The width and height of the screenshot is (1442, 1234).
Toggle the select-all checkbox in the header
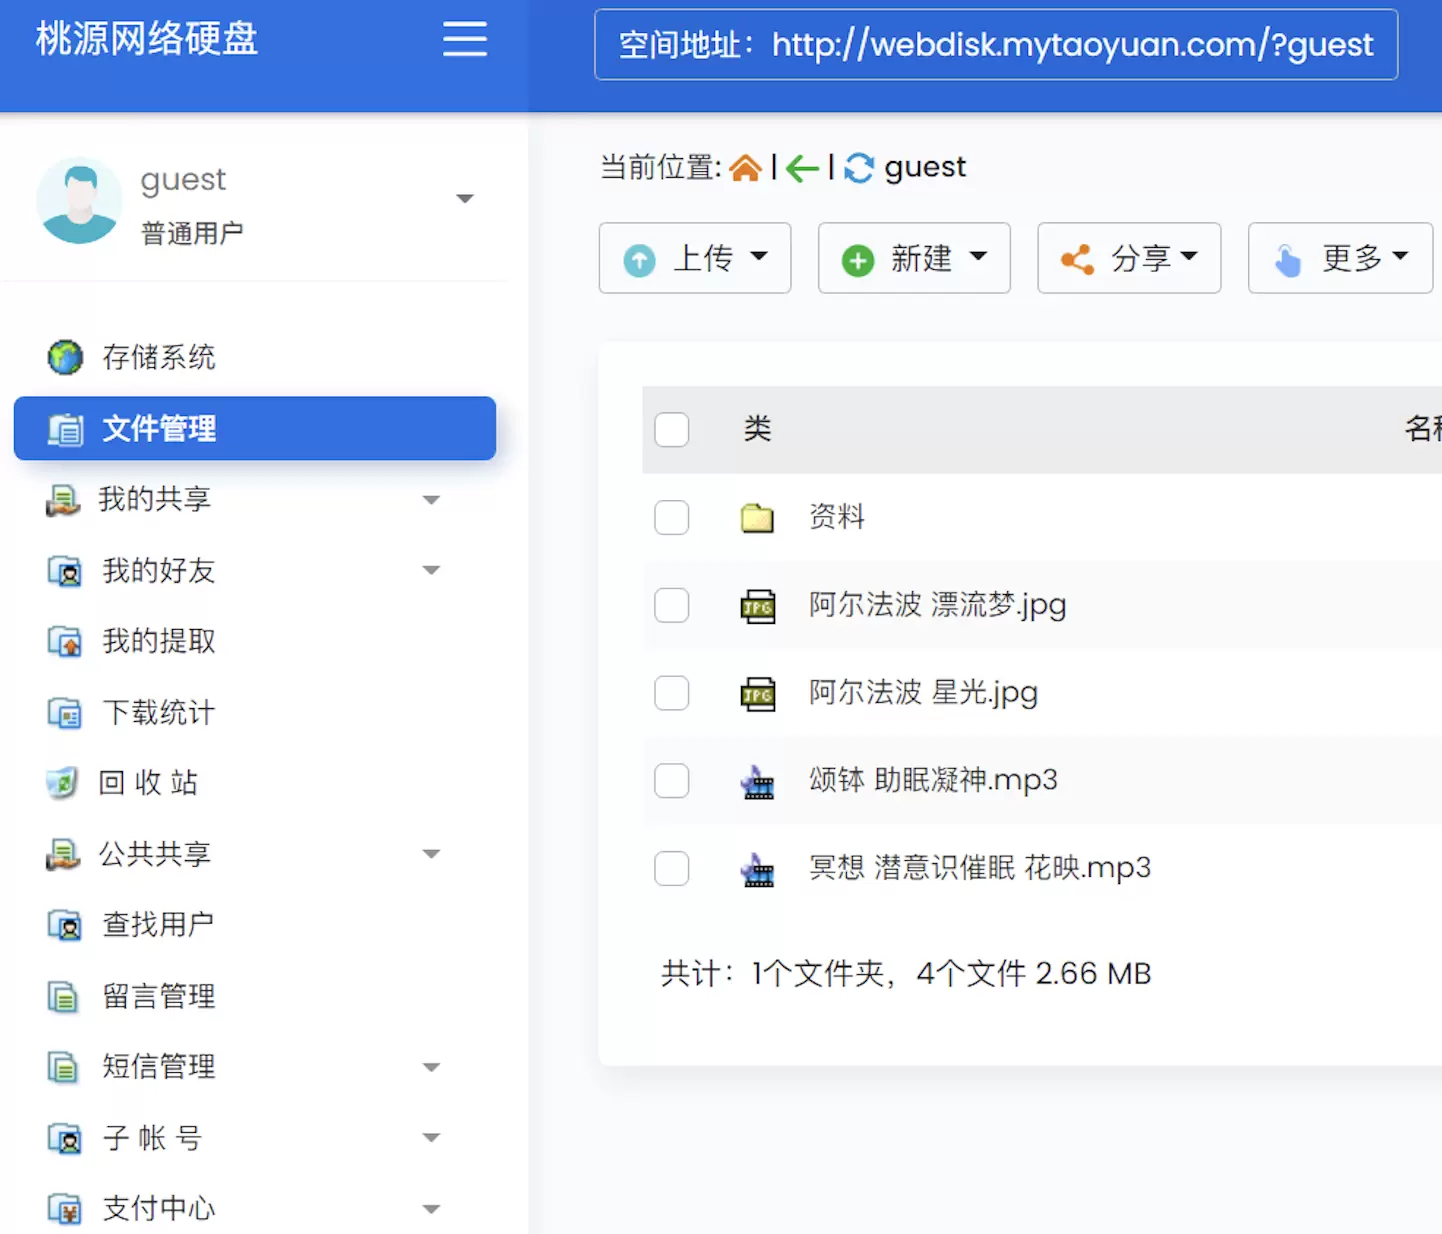[x=671, y=429]
